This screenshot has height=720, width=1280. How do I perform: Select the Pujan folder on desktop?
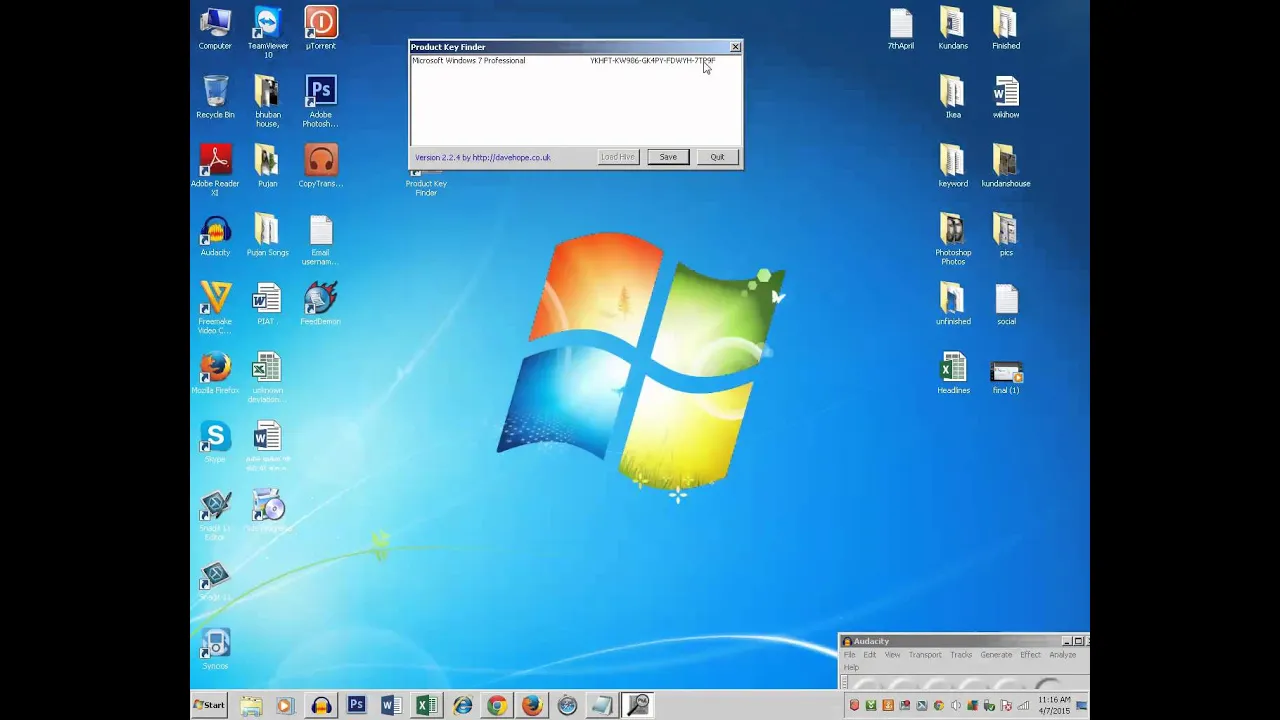pyautogui.click(x=267, y=167)
